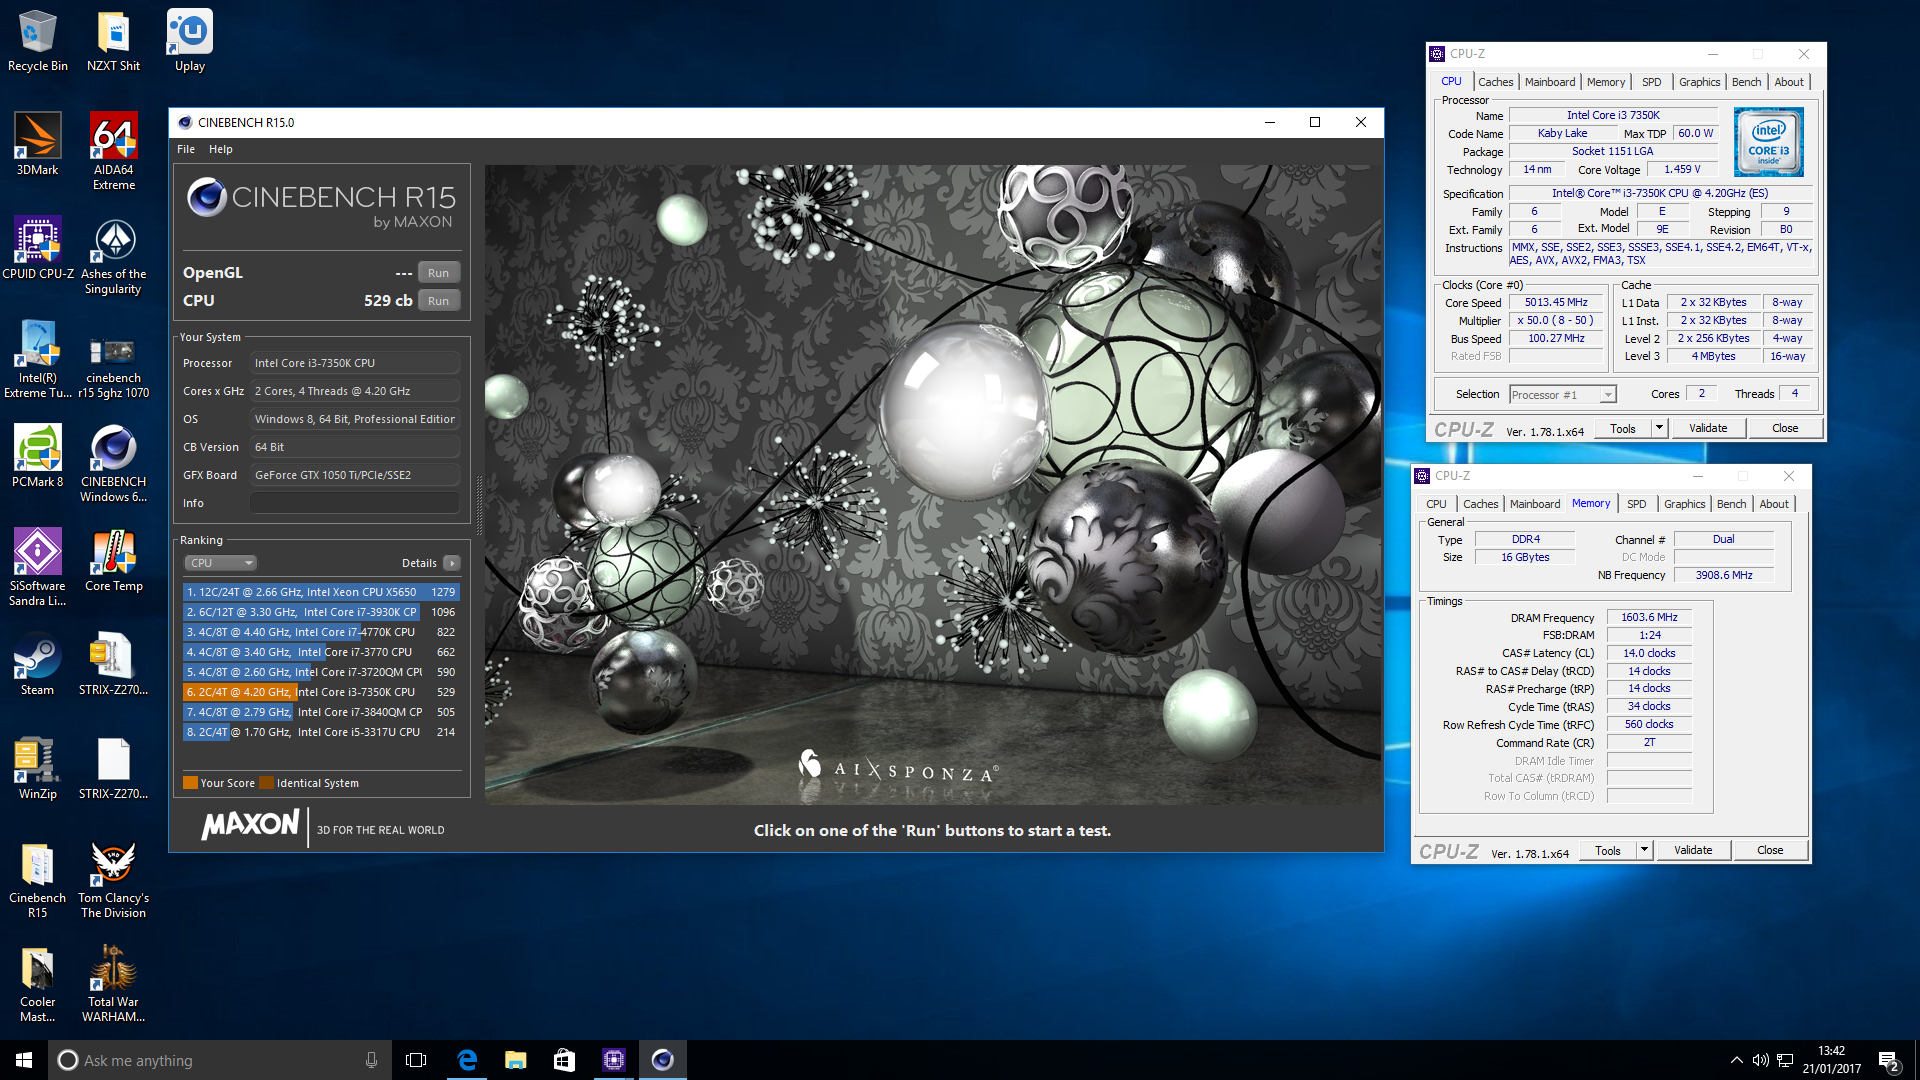Click Close in bottom CPU-Z window
The image size is (1920, 1080).
[1770, 851]
